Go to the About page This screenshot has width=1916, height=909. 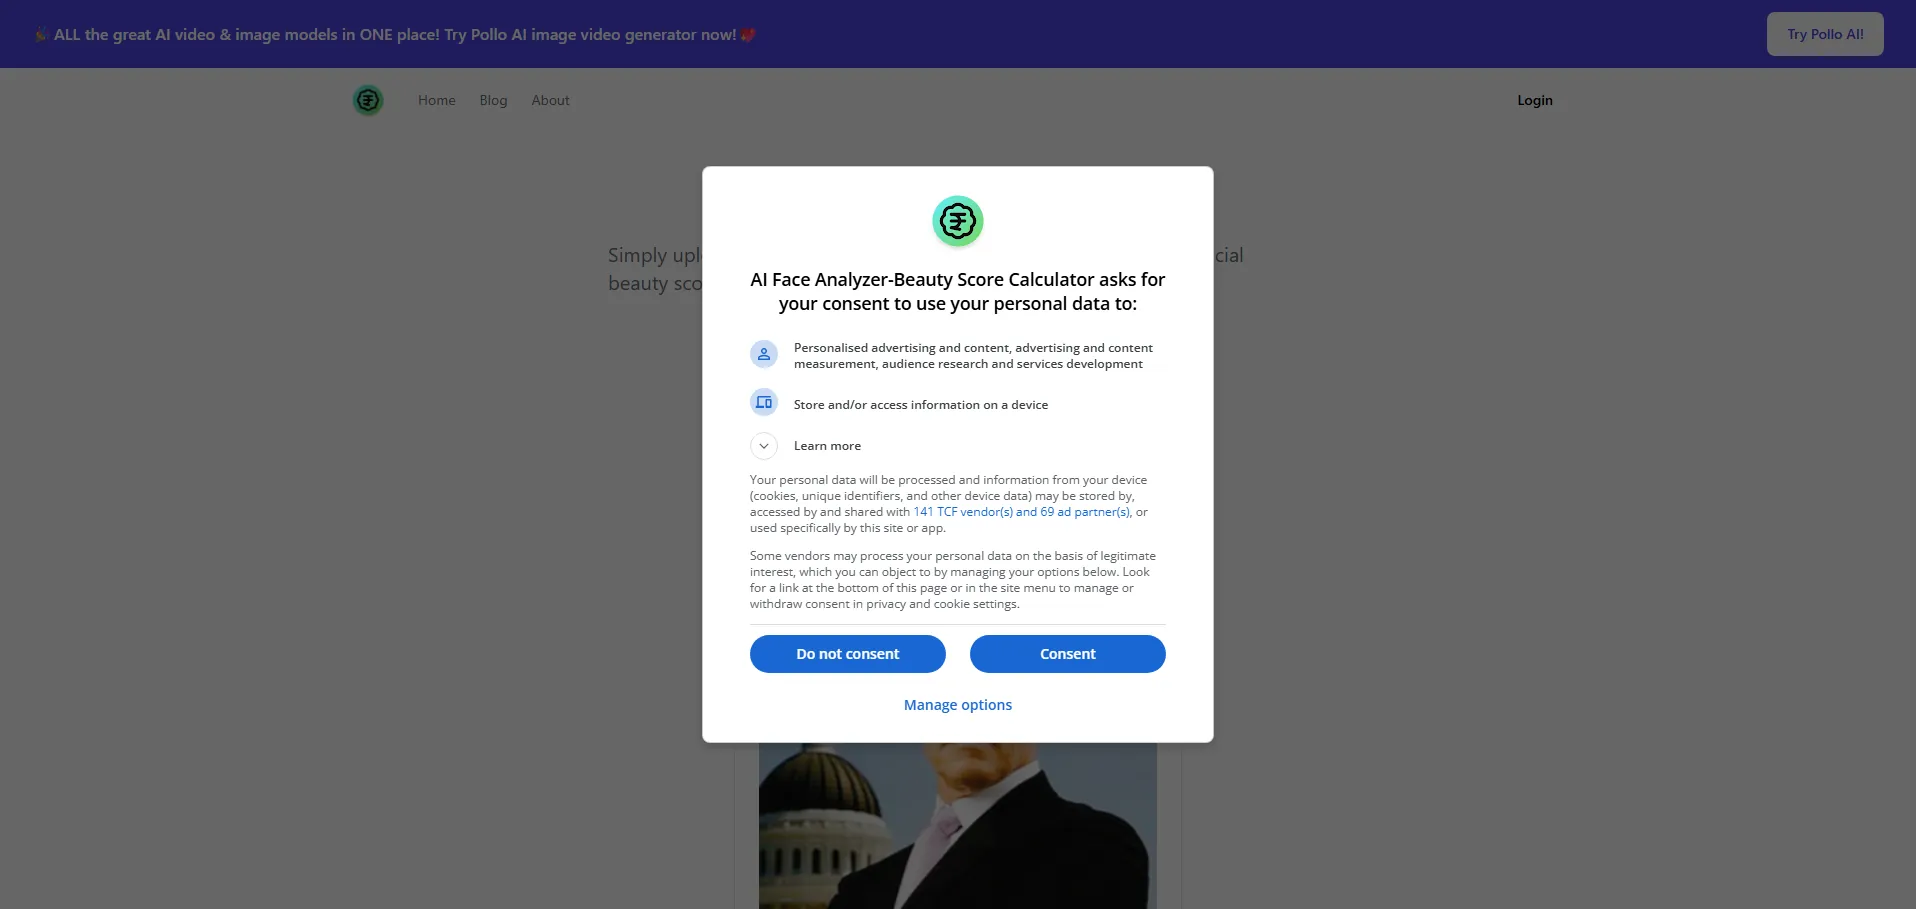[x=550, y=100]
